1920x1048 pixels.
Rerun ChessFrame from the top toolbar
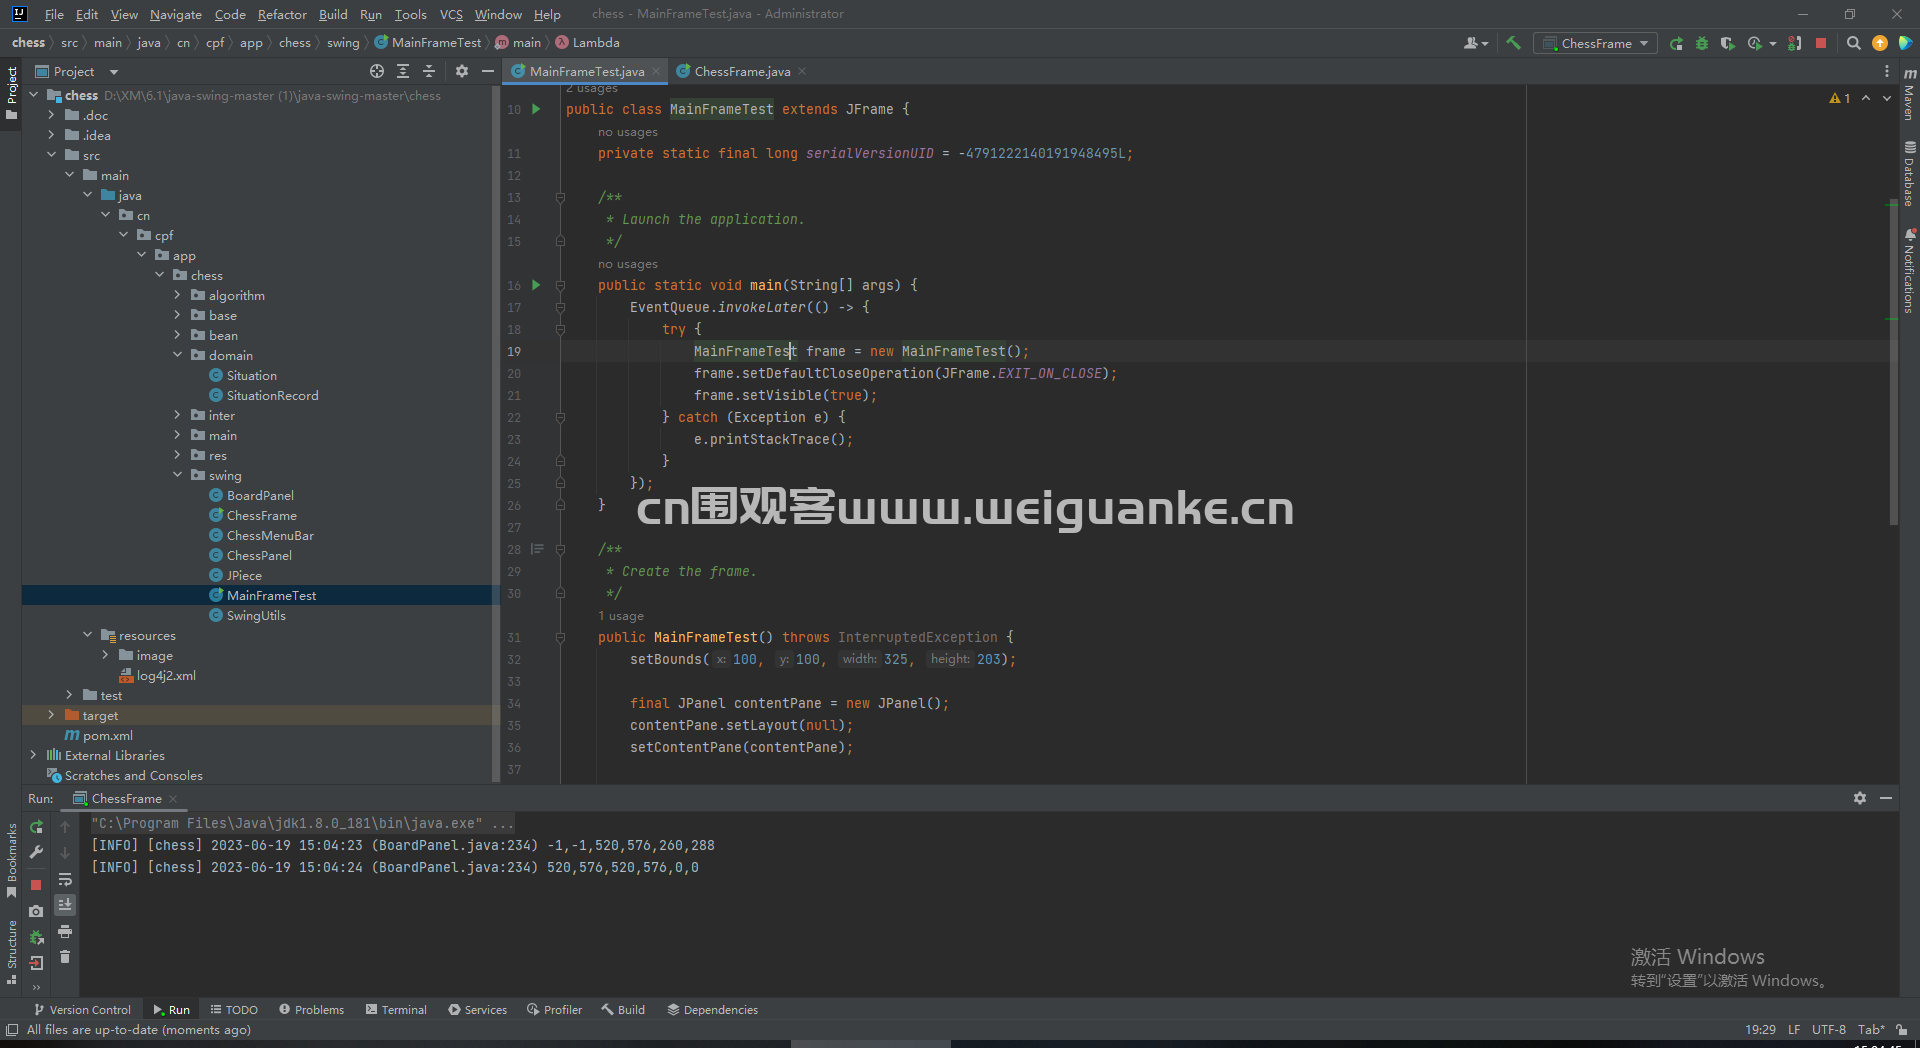pyautogui.click(x=1676, y=43)
